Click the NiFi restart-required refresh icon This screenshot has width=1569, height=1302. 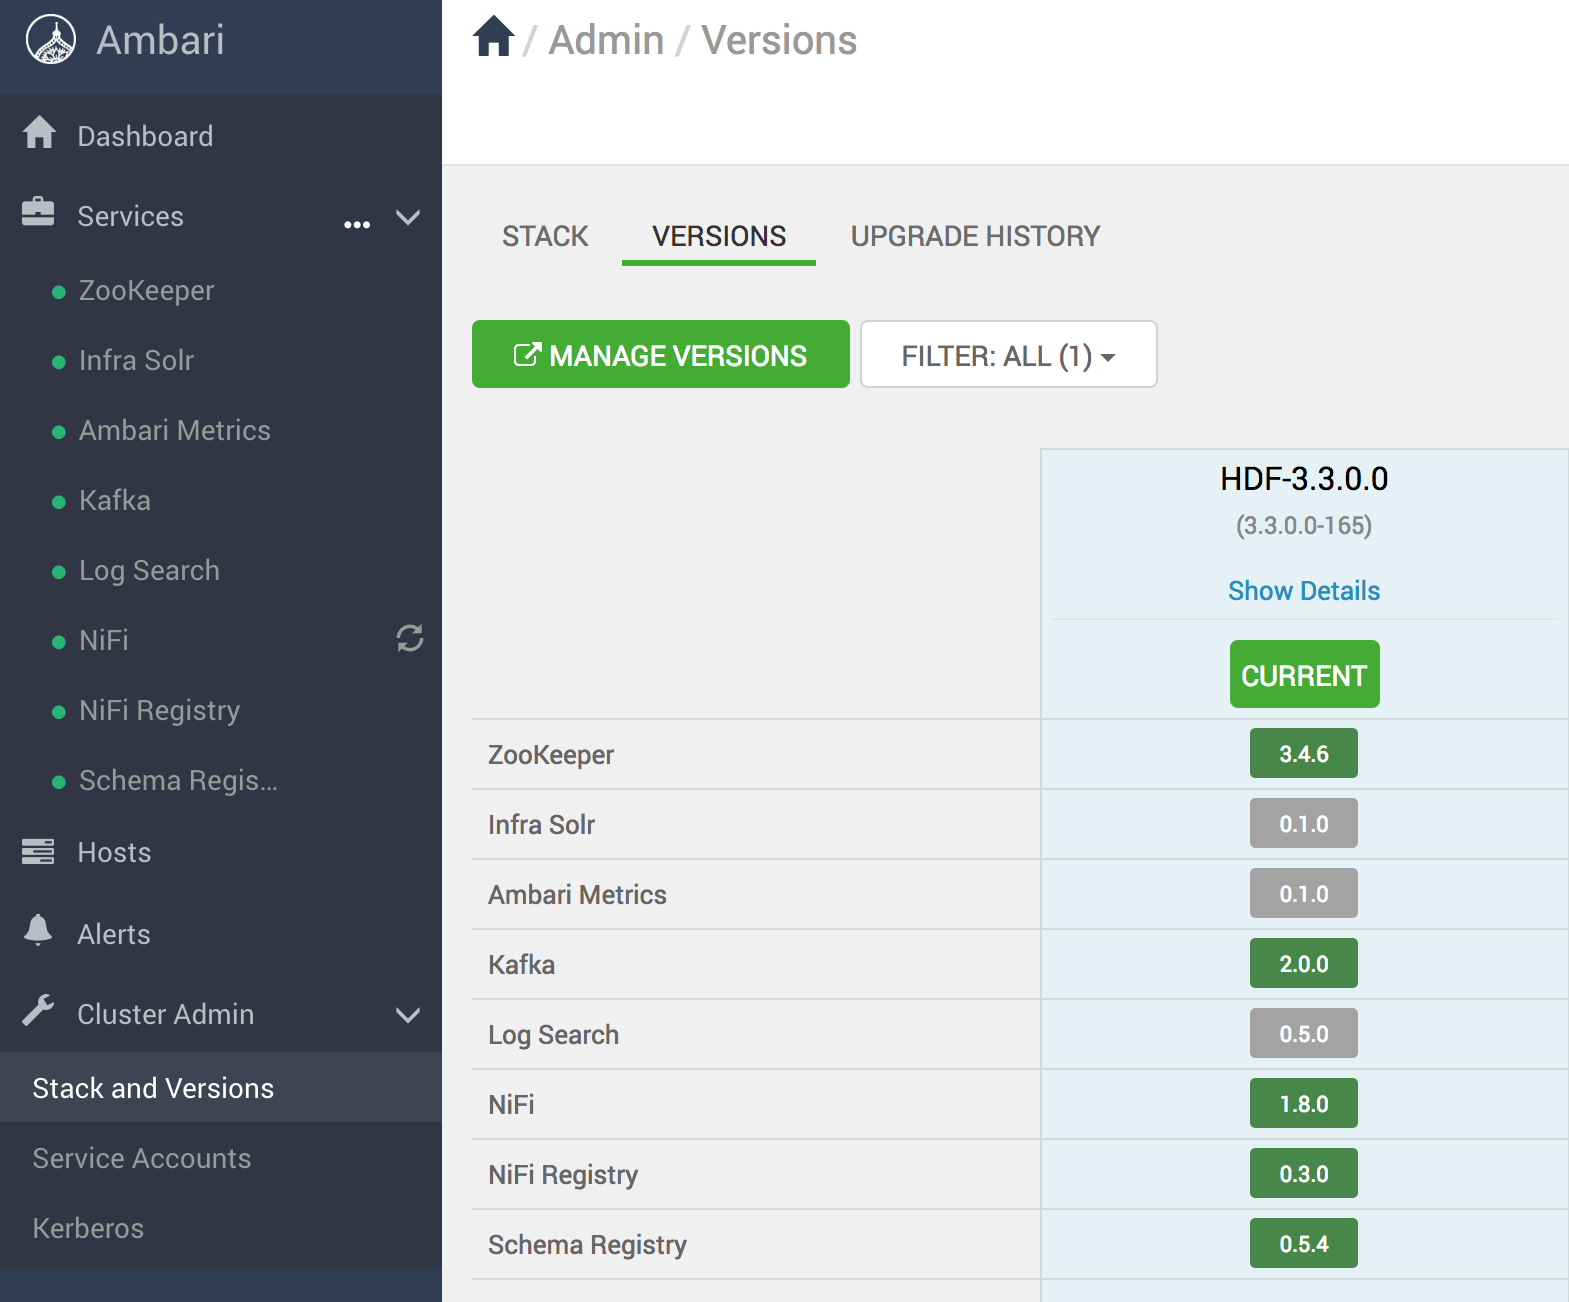coord(410,638)
